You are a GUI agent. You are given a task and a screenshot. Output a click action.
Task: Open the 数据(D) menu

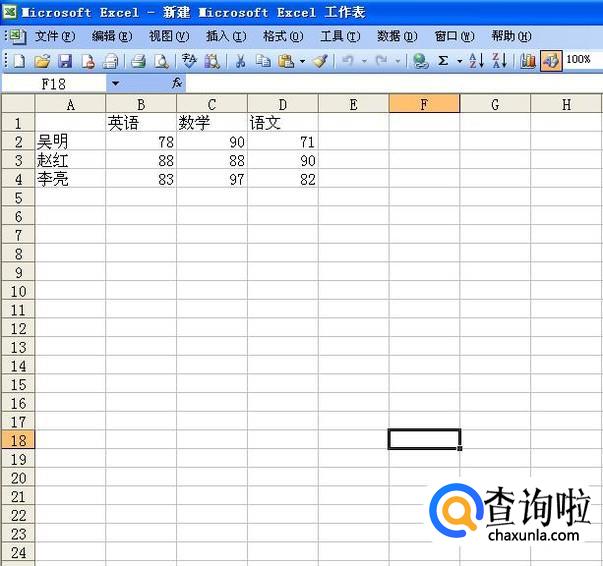point(397,37)
